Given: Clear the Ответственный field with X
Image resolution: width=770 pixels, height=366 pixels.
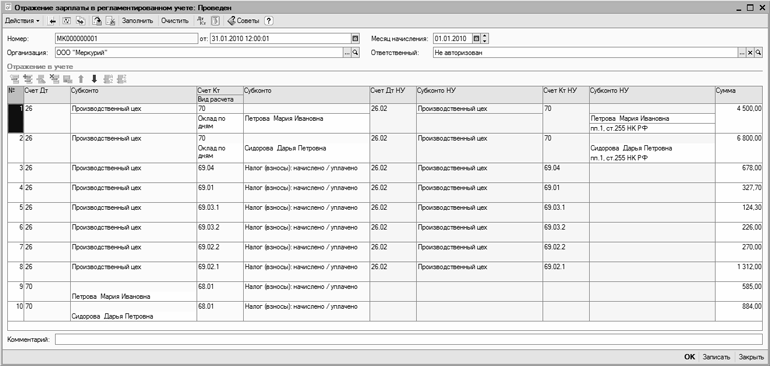Looking at the screenshot, I should click(750, 53).
